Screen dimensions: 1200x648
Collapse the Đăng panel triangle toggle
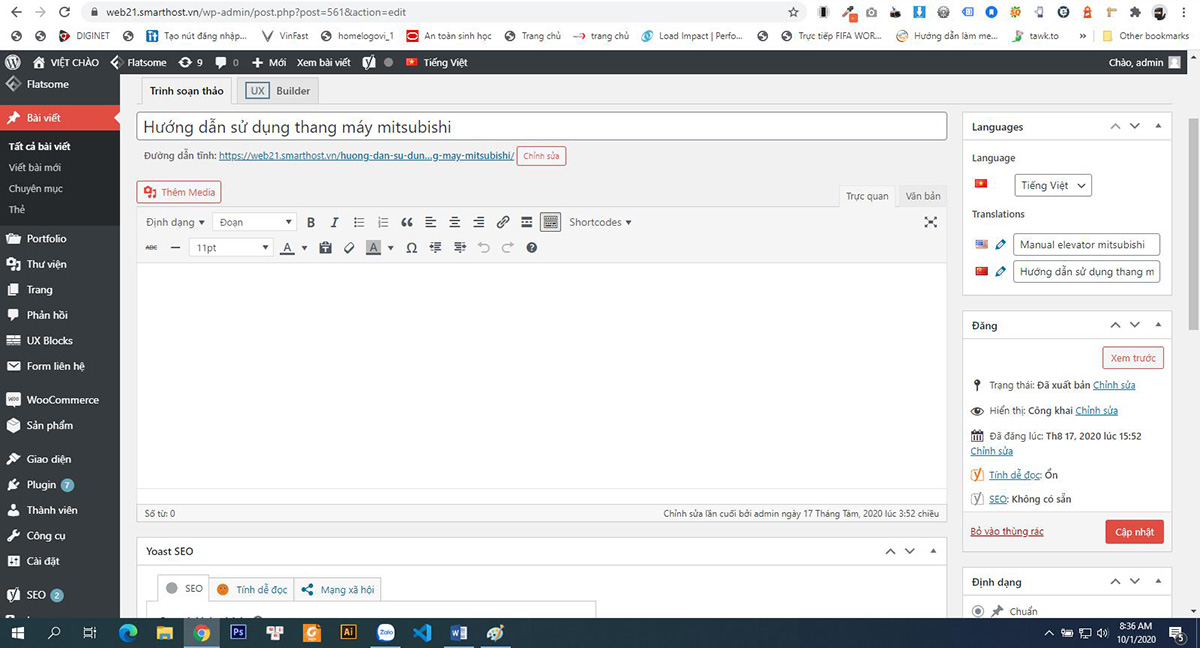pos(1158,325)
